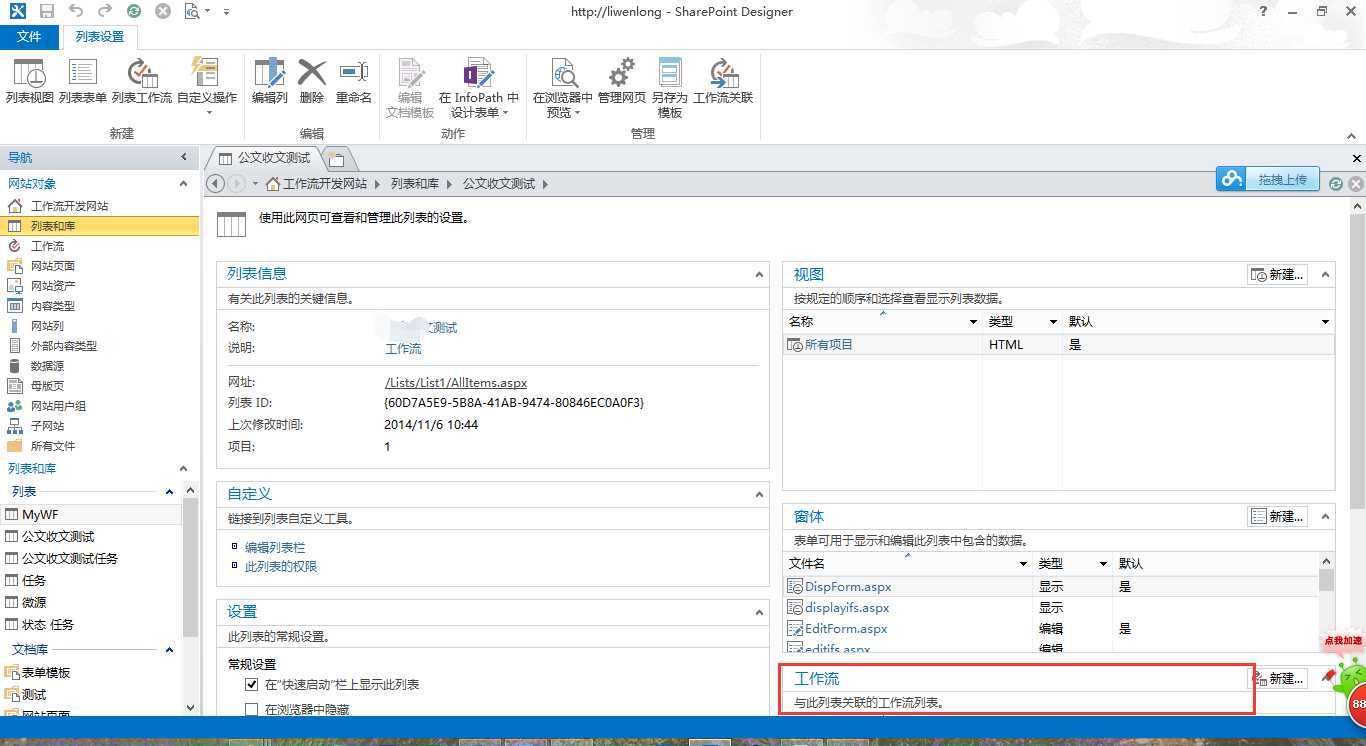Screen dimensions: 1366x746
Task: Select 工作流 in site objects list
Action: [47, 246]
